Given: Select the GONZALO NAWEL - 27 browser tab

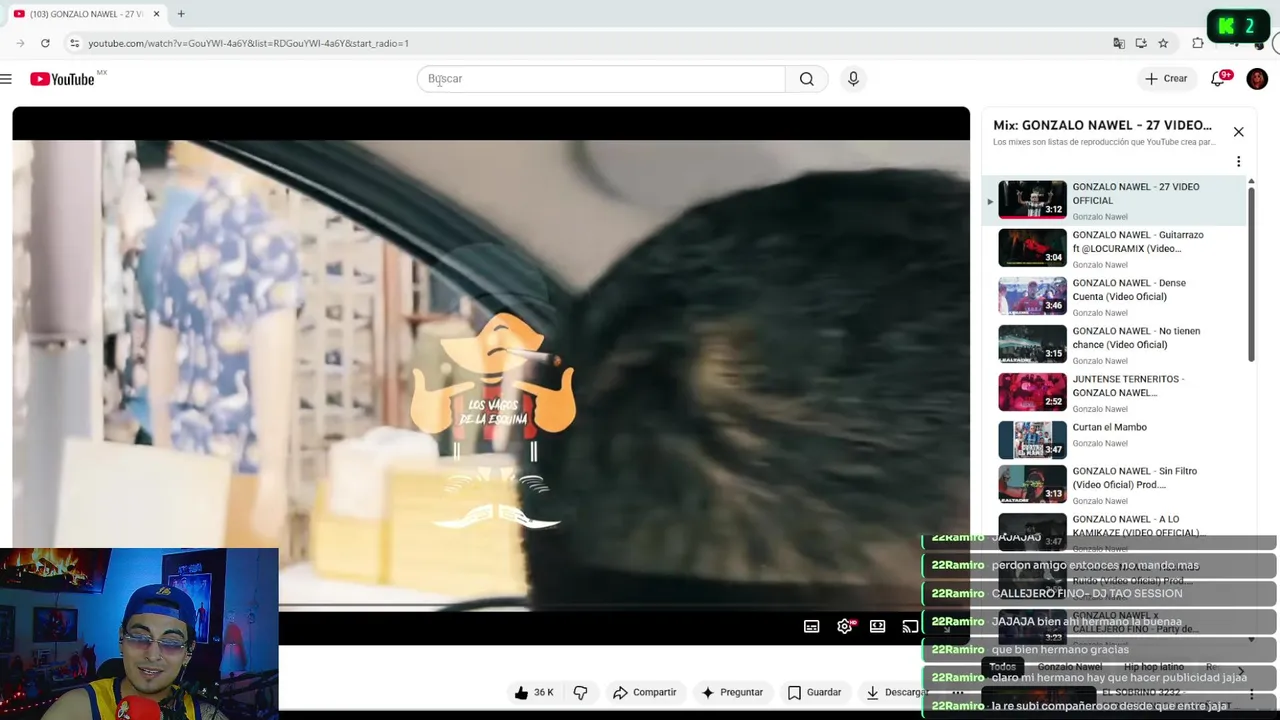Looking at the screenshot, I should [x=87, y=14].
